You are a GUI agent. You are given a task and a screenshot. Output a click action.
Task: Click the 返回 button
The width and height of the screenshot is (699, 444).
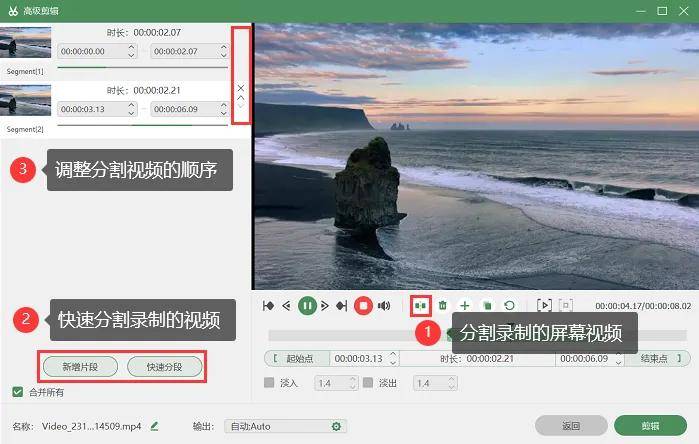click(x=571, y=426)
